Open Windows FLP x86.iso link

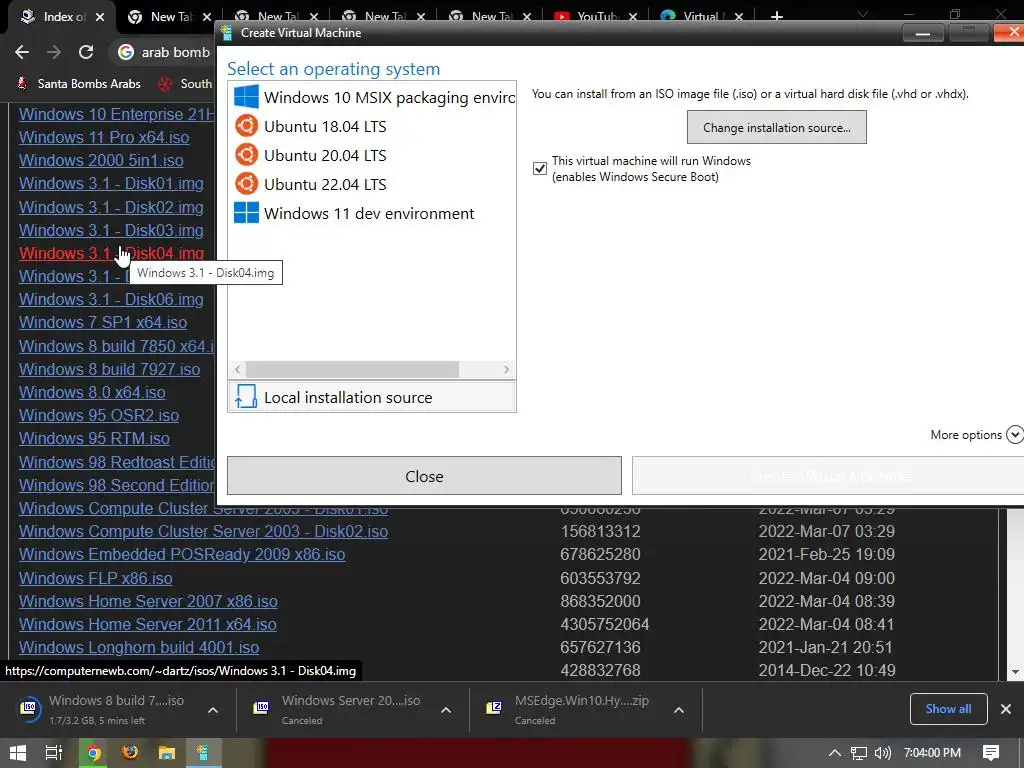coord(95,579)
